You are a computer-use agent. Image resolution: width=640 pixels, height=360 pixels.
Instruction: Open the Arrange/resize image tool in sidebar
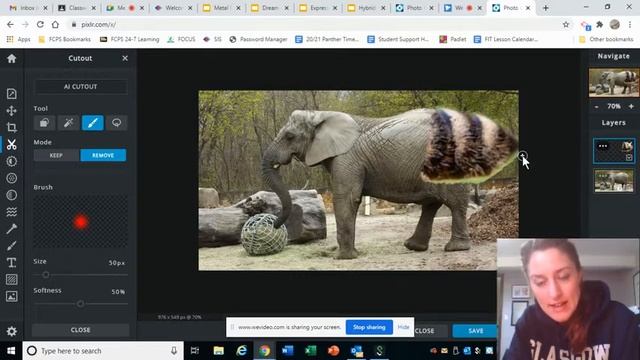11,93
